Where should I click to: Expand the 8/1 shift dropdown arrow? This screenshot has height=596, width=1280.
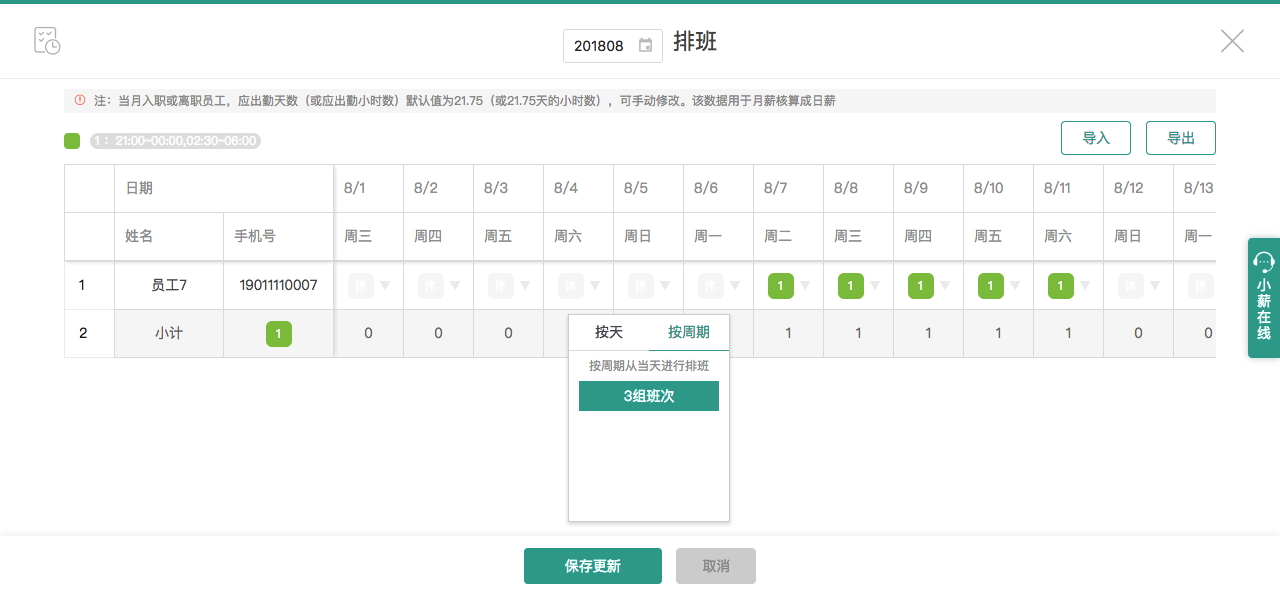pos(385,286)
